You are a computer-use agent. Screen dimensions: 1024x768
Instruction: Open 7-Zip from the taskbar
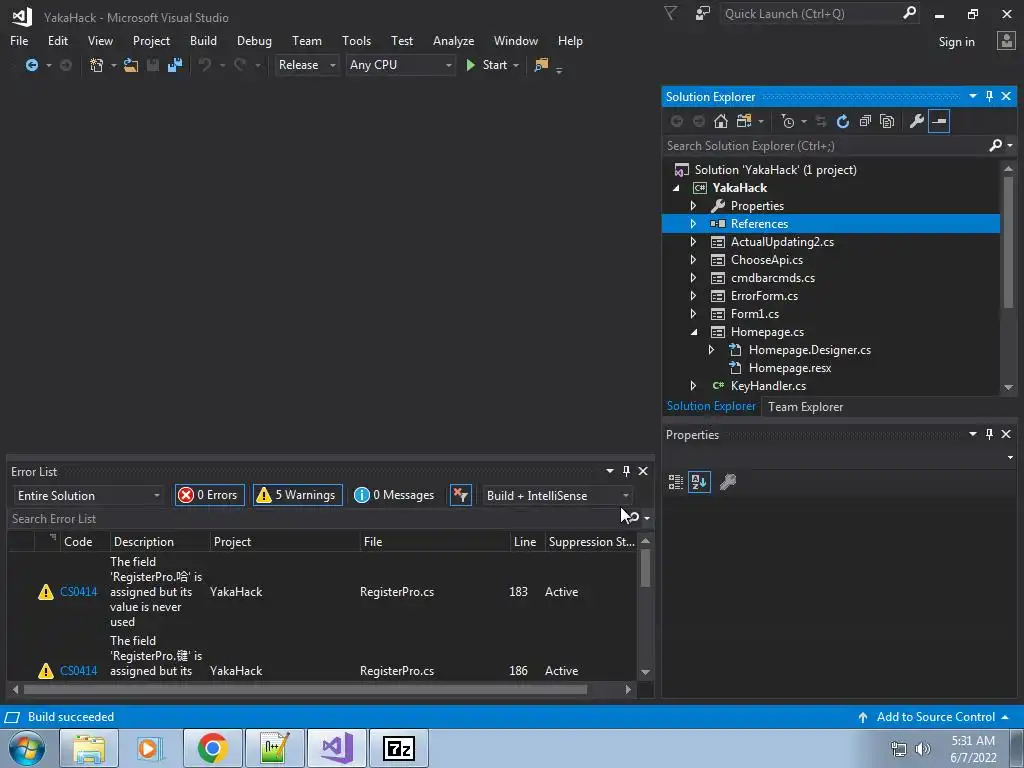click(399, 748)
